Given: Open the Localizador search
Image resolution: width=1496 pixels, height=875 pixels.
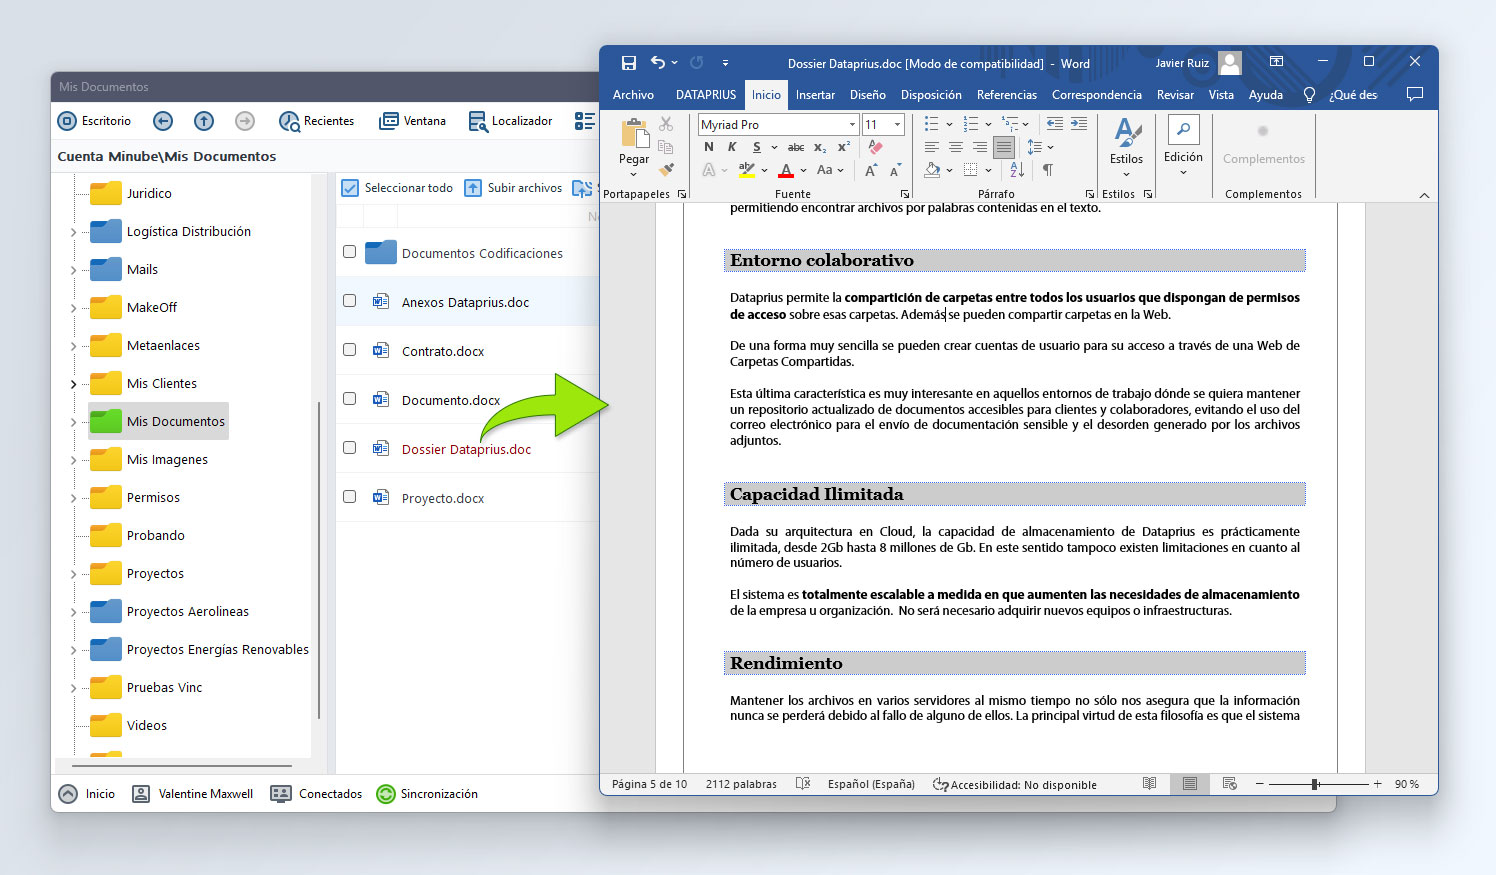Looking at the screenshot, I should tap(510, 121).
